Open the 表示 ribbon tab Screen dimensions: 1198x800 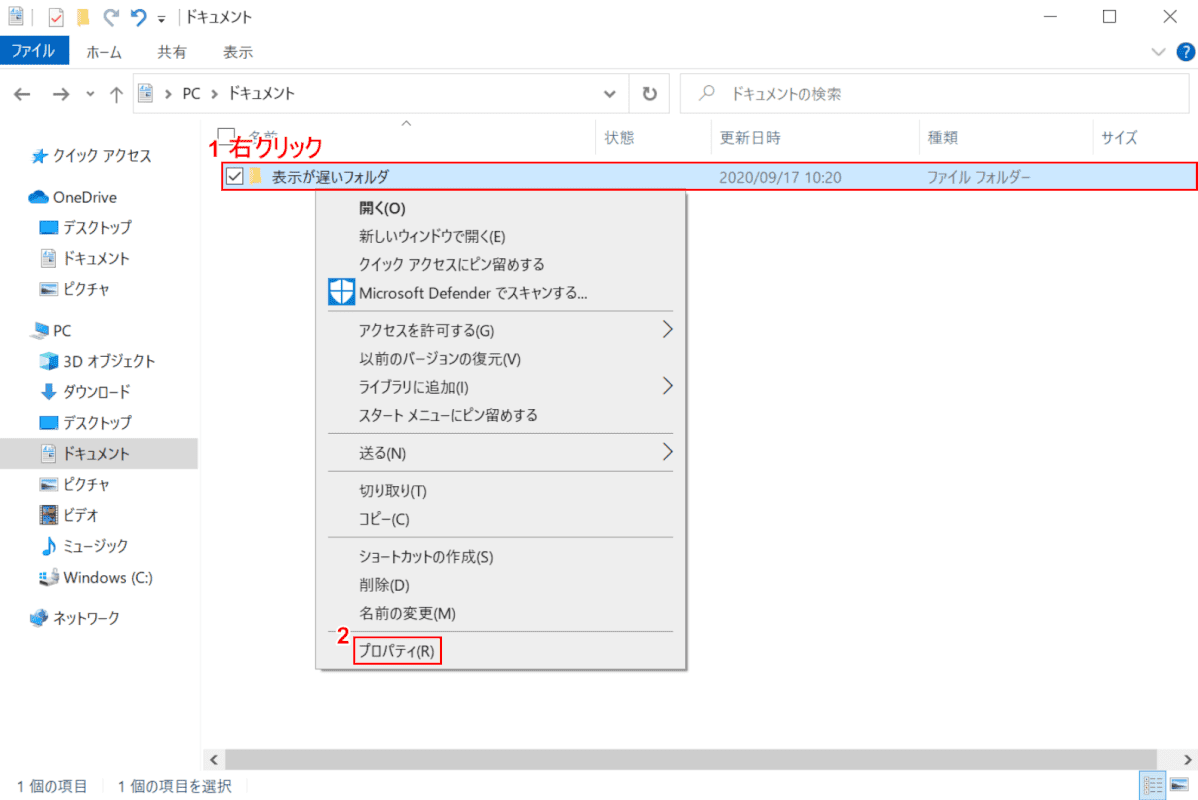click(238, 52)
